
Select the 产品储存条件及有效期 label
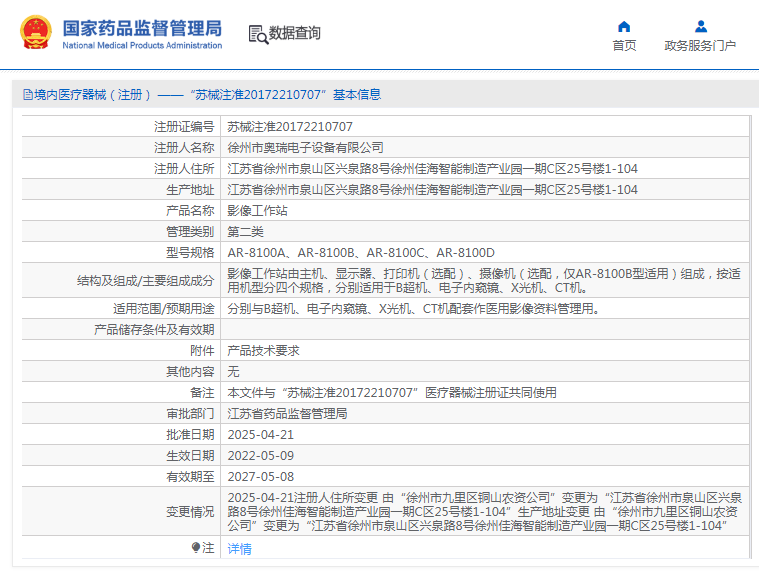[154, 330]
